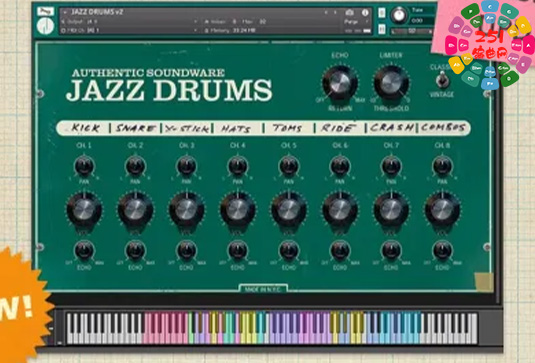Click the CH 1 Echo send knob
Image resolution: width=535 pixels, height=363 pixels.
tap(84, 251)
